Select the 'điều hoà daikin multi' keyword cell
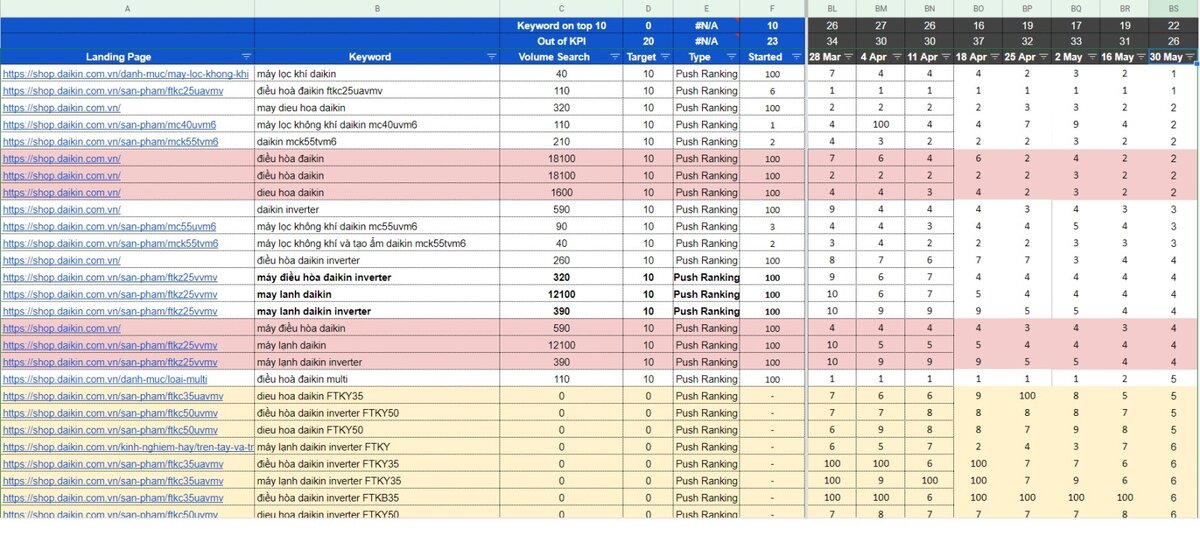This screenshot has height=557, width=1200. 377,379
